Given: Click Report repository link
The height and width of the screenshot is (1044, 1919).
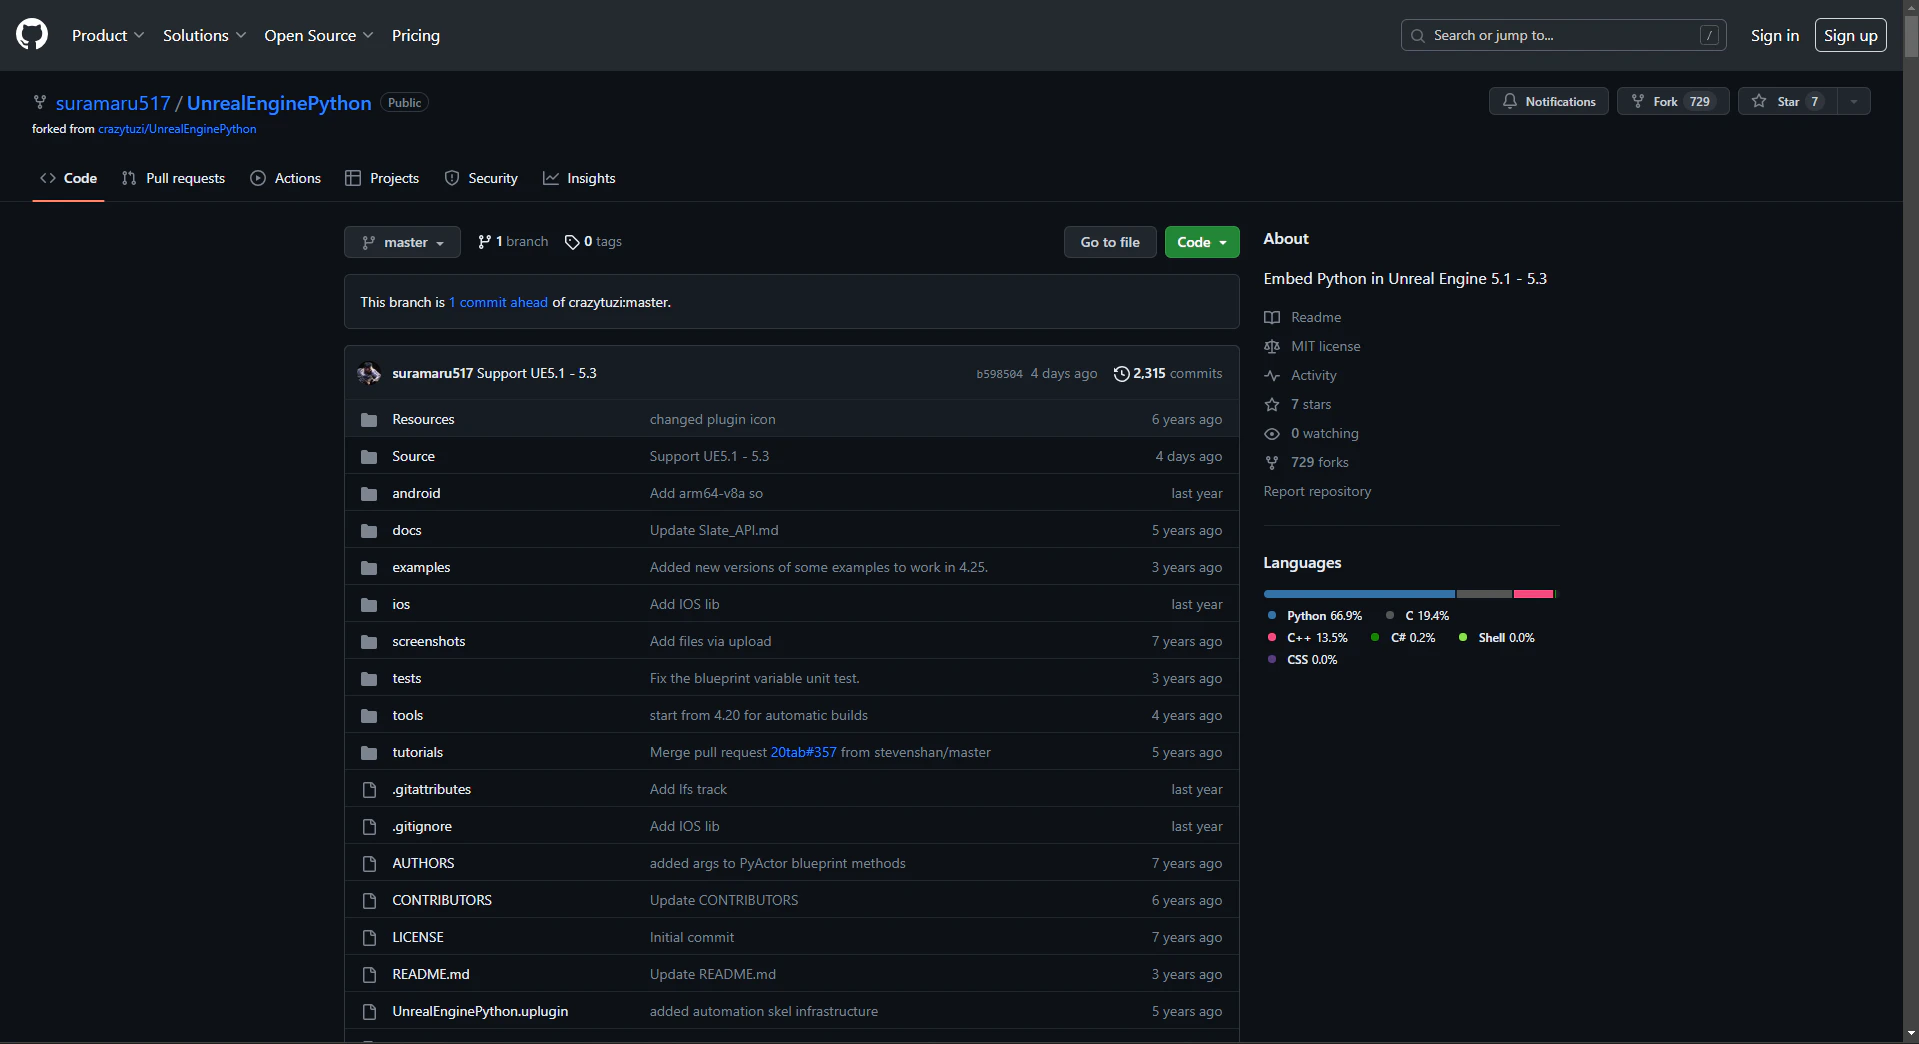Looking at the screenshot, I should (x=1317, y=491).
